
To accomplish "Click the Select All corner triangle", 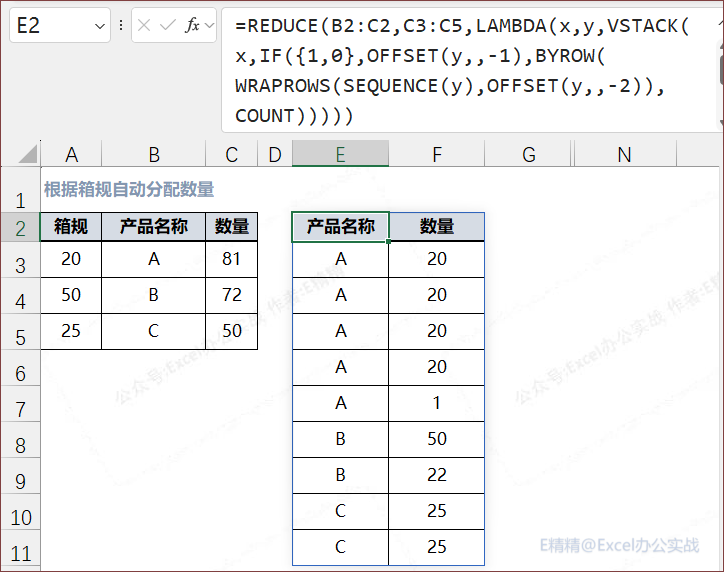I will point(27,154).
